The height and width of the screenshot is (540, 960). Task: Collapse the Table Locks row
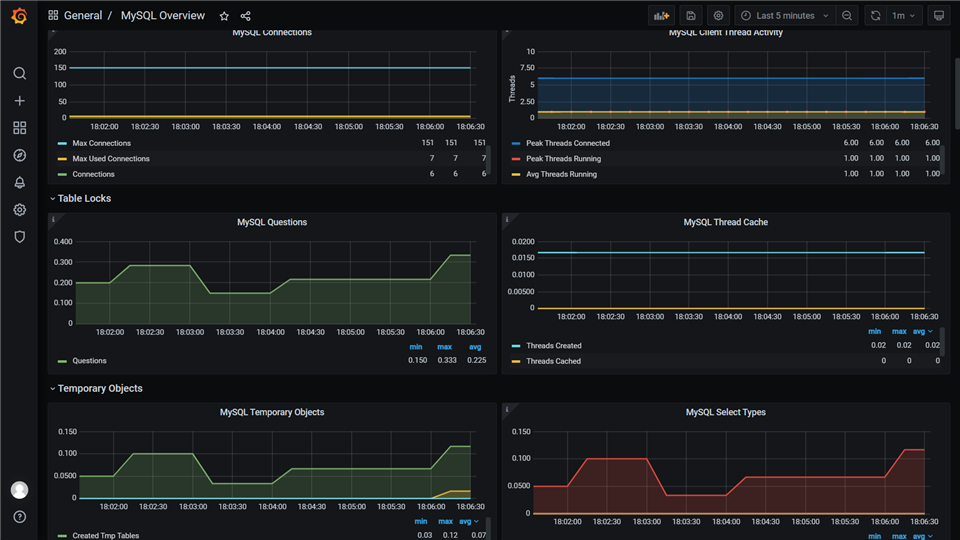tap(80, 198)
